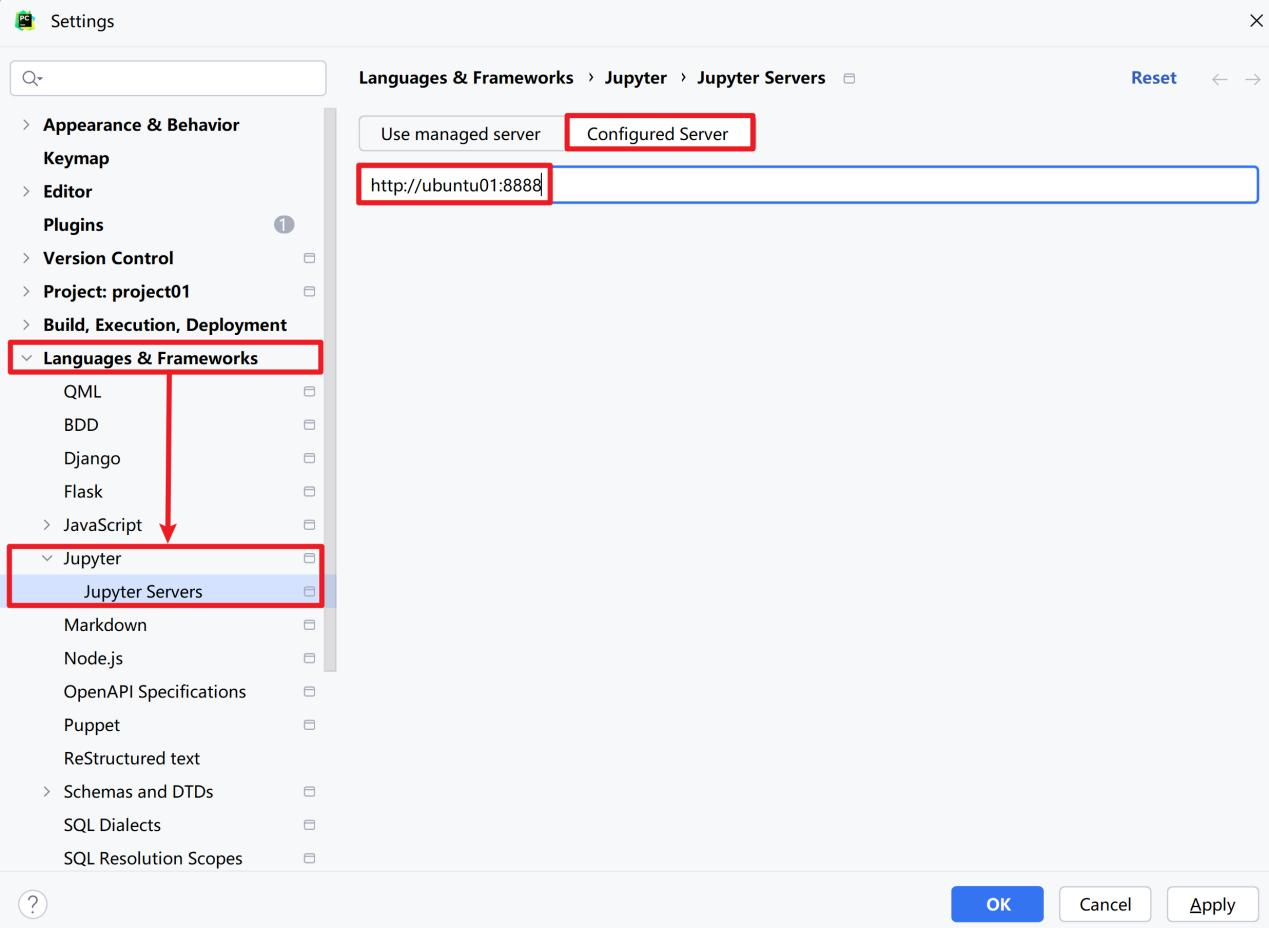Select QML in the settings tree
1269x928 pixels.
[x=82, y=391]
